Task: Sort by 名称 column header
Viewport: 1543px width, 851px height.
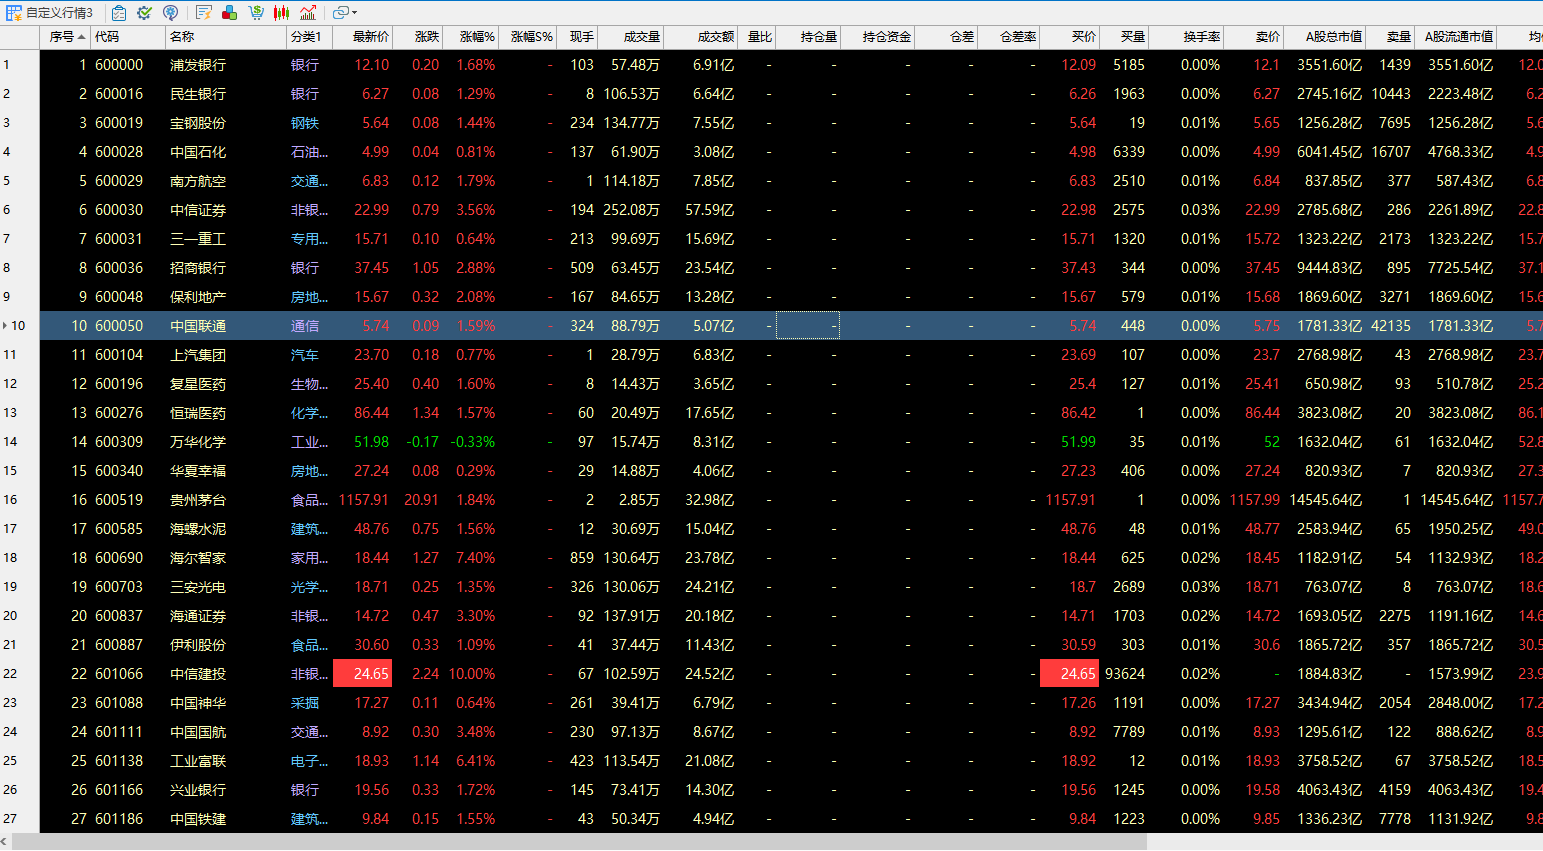Action: [226, 37]
